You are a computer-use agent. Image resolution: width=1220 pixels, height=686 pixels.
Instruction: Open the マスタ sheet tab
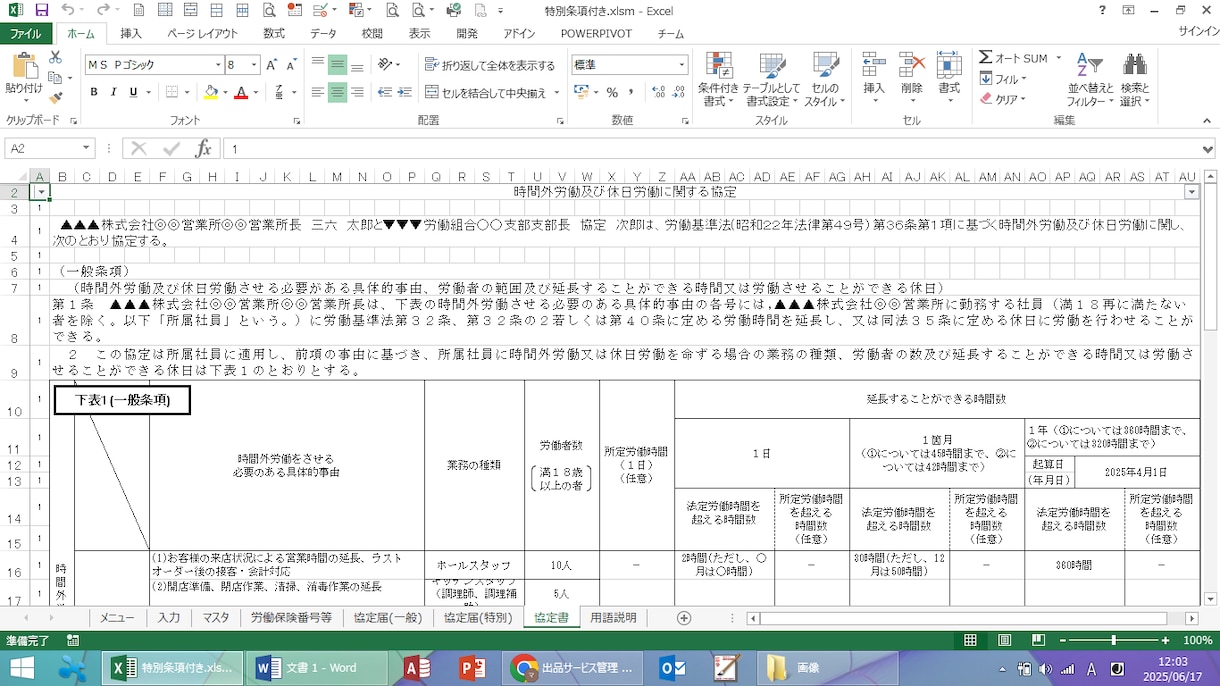tap(215, 618)
